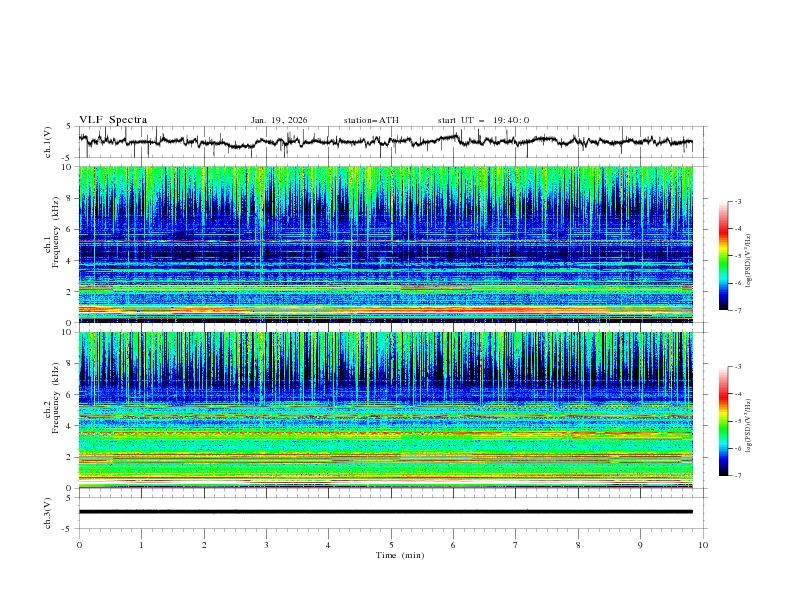Click the time axis tick label "5"

(x=391, y=545)
